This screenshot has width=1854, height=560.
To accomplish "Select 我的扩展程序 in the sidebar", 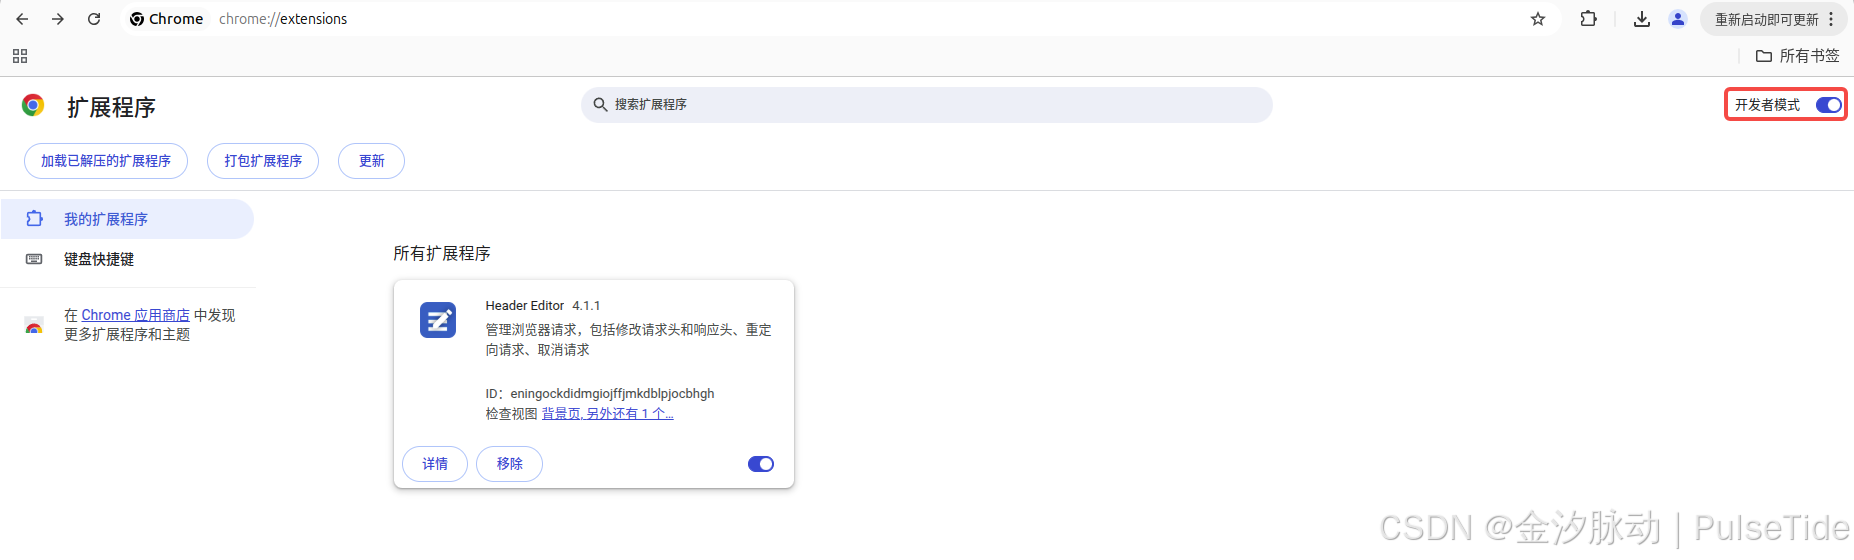I will point(127,219).
